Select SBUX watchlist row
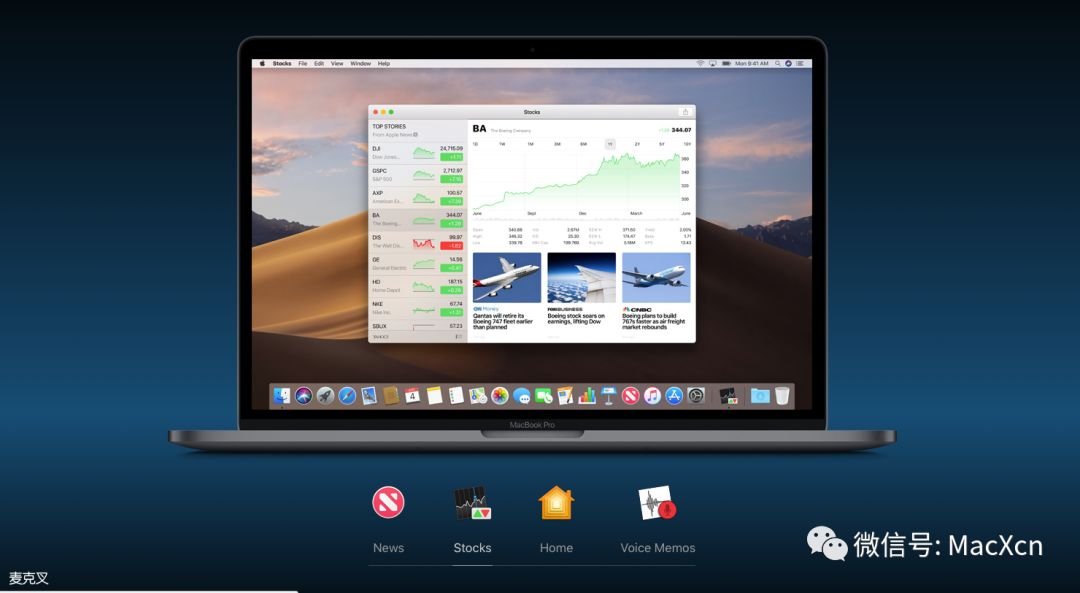 click(418, 326)
